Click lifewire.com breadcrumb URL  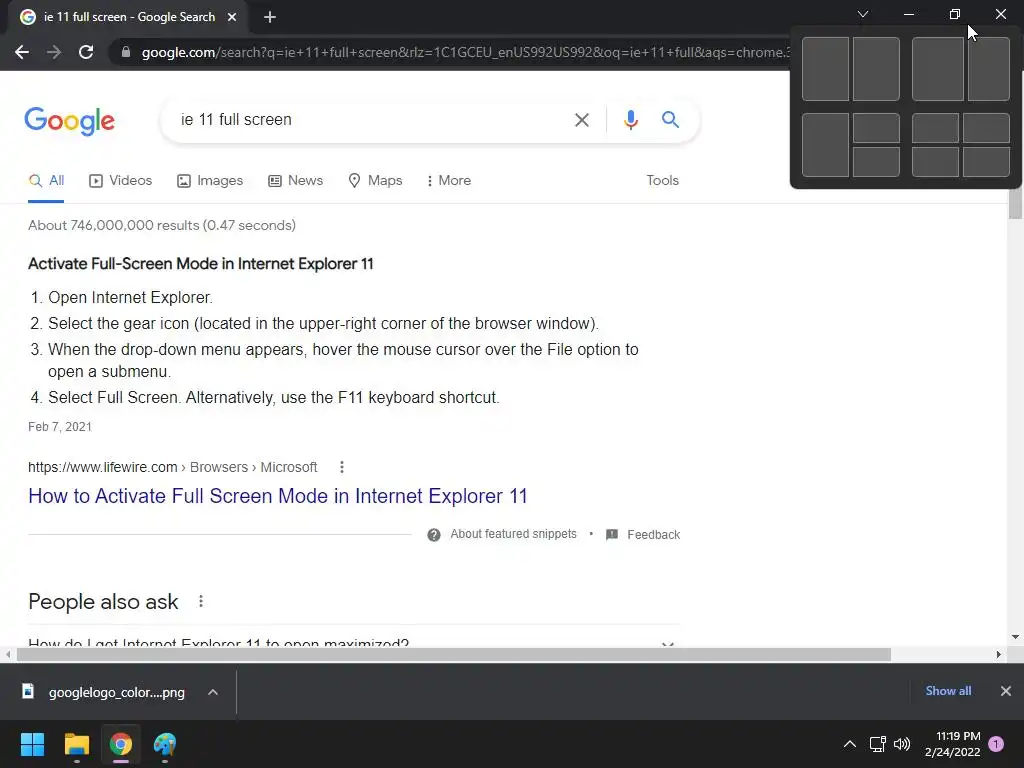(172, 468)
